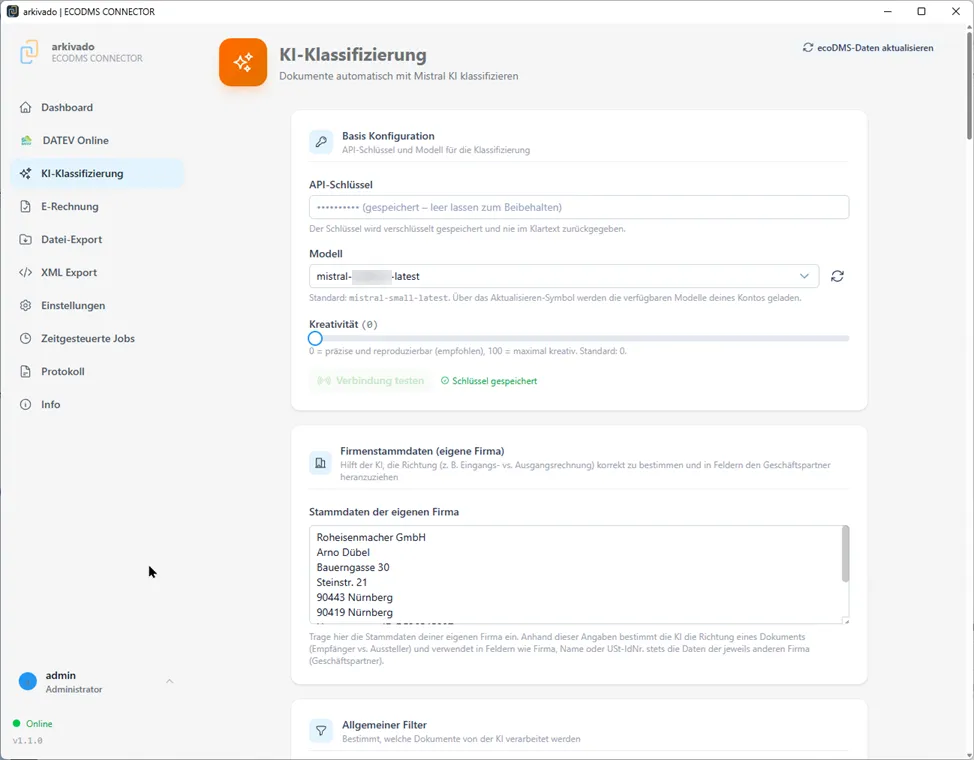Click the Zeitgesteuerte Jobs clock icon
The height and width of the screenshot is (760, 974).
pos(25,338)
